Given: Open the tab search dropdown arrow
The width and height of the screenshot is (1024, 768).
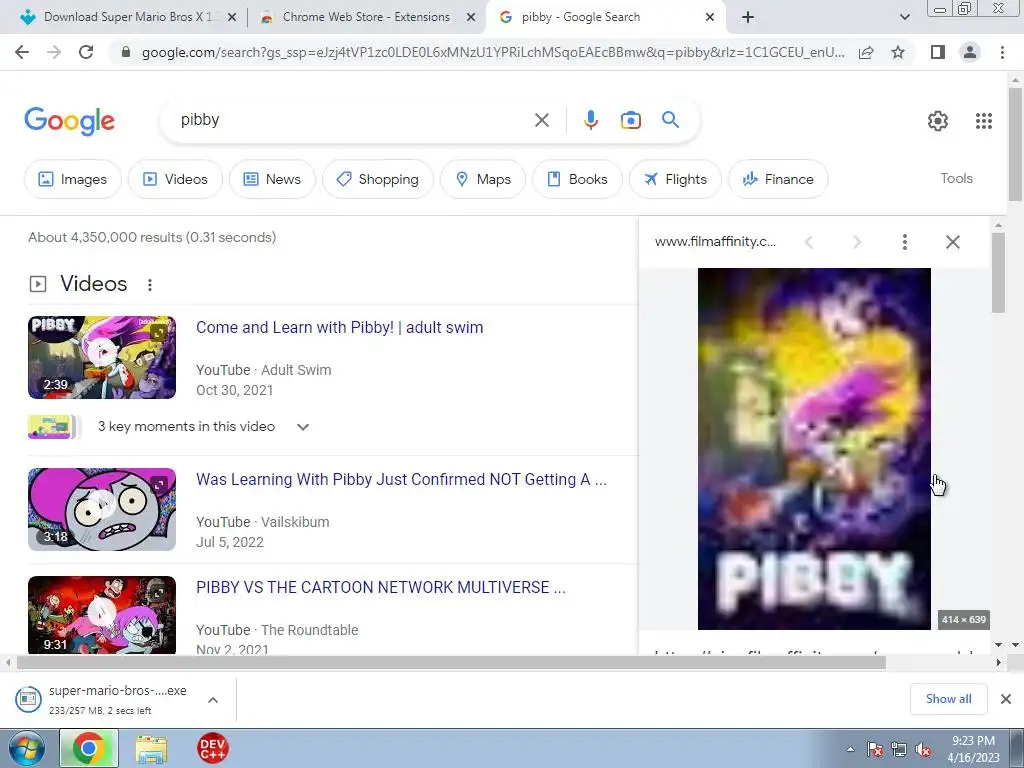Looking at the screenshot, I should pyautogui.click(x=904, y=17).
